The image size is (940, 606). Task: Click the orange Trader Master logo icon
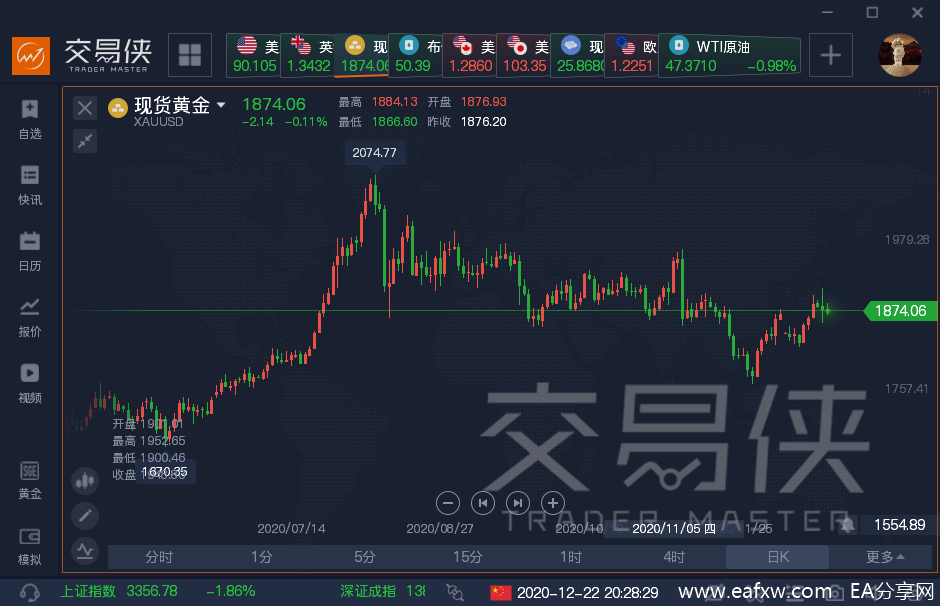point(31,56)
